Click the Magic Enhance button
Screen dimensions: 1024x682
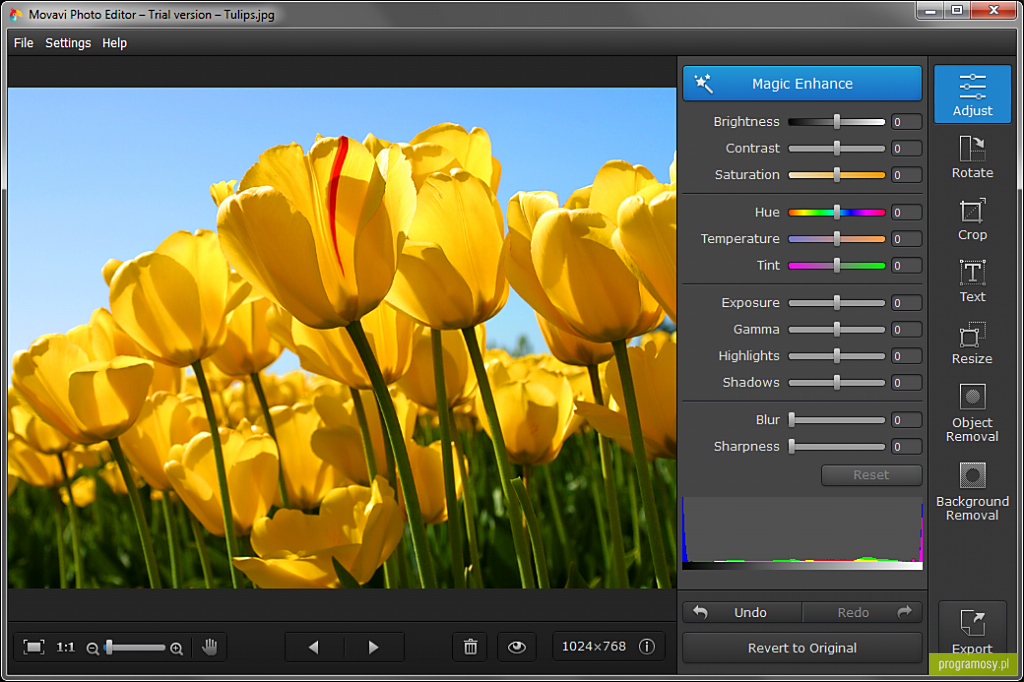click(802, 83)
